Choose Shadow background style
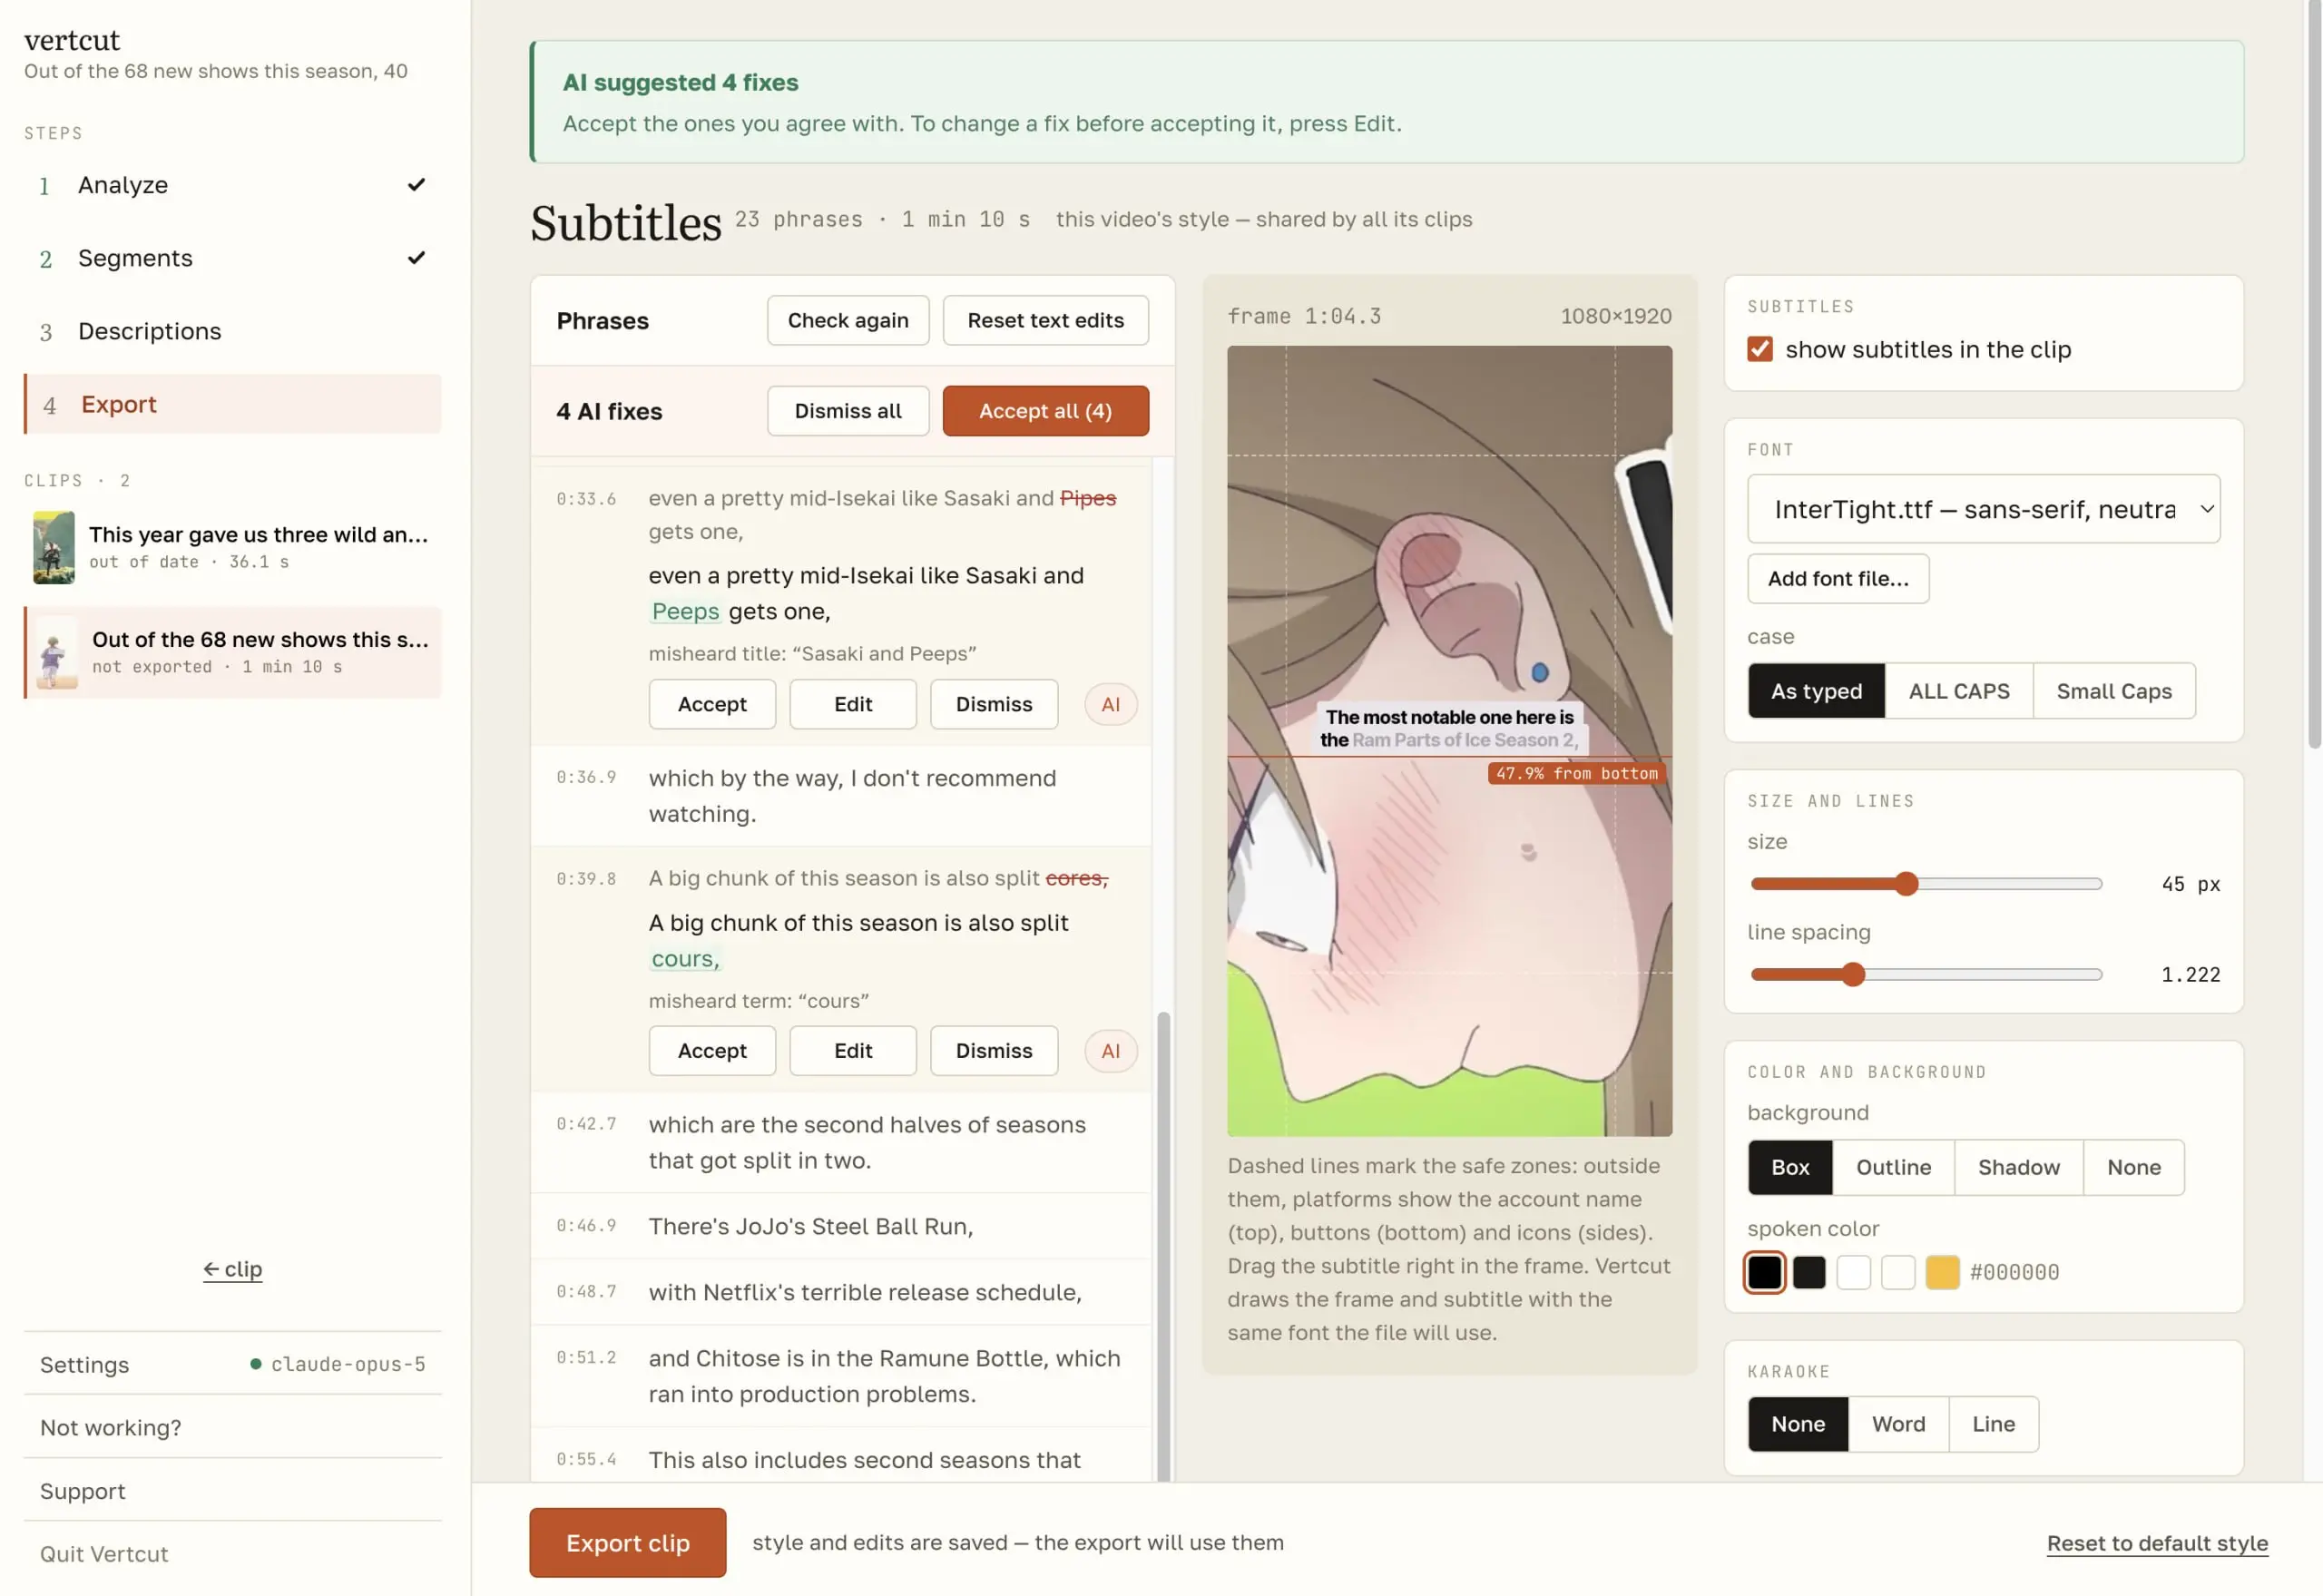Image resolution: width=2323 pixels, height=1596 pixels. click(2018, 1167)
